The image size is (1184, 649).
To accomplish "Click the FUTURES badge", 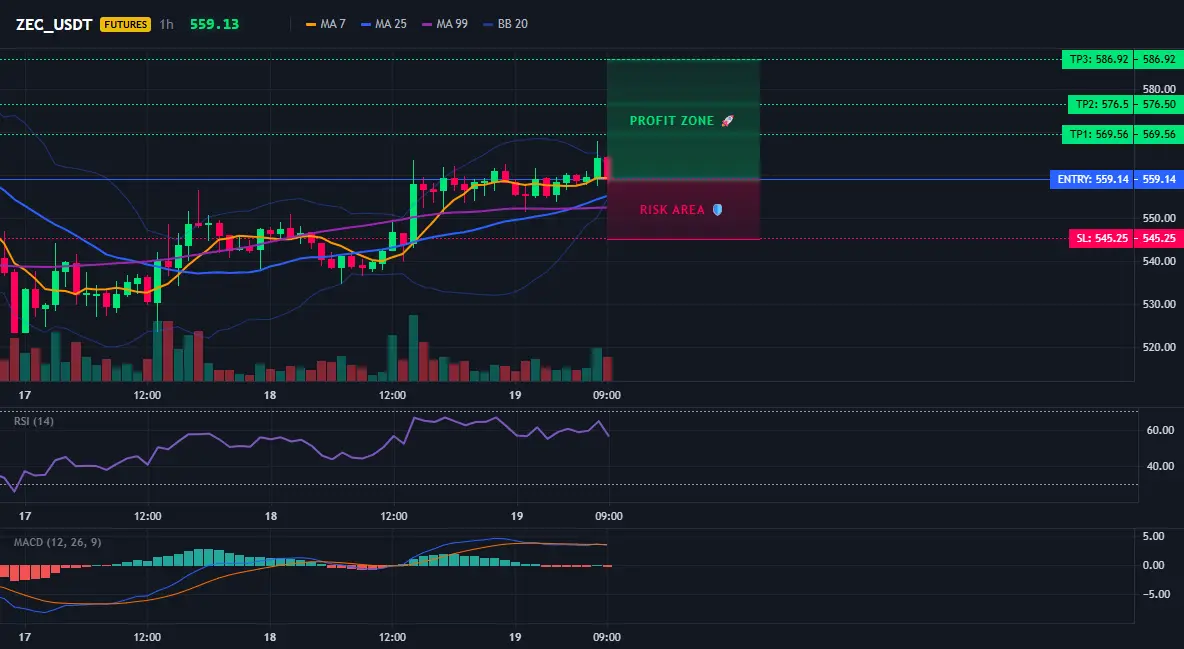I will [x=125, y=24].
